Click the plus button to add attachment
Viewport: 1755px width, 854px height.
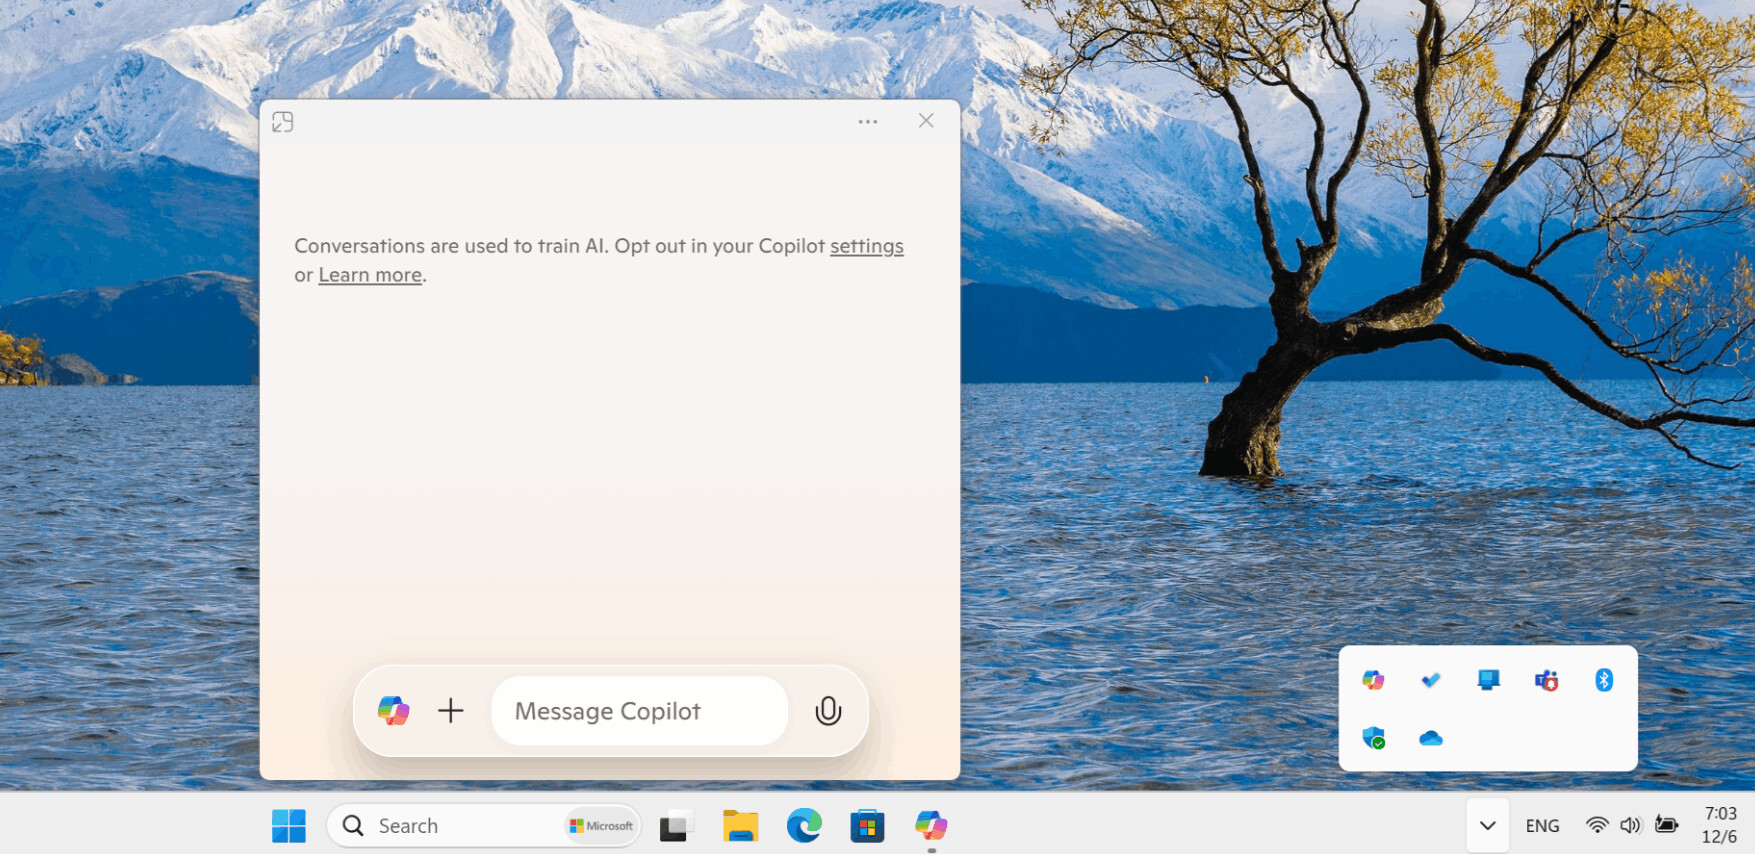[451, 711]
